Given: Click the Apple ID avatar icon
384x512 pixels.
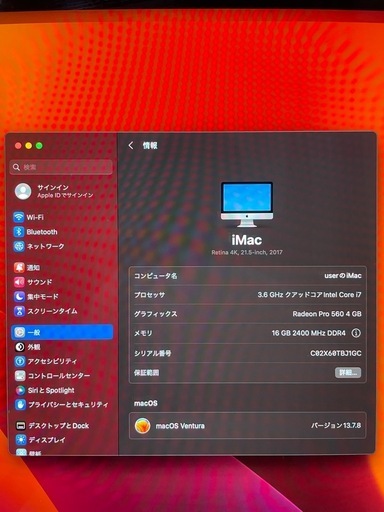Looking at the screenshot, I should pyautogui.click(x=23, y=191).
